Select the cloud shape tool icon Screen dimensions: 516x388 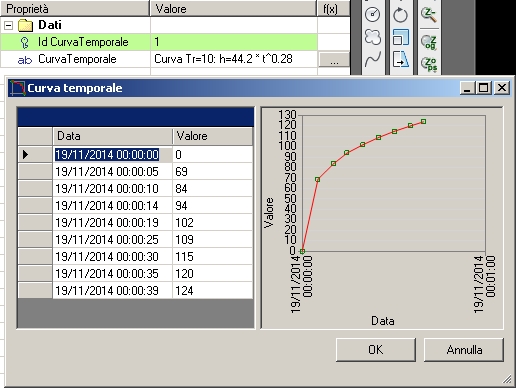coord(372,37)
